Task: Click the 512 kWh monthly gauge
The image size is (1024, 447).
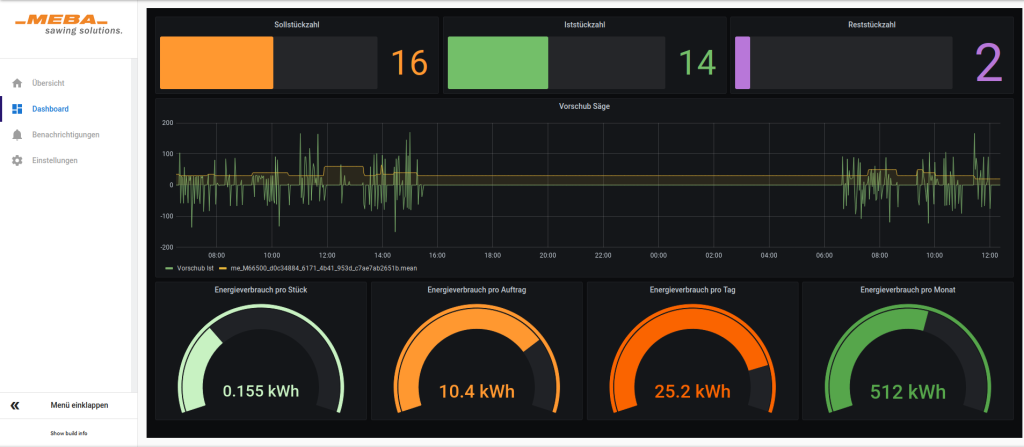Action: click(x=908, y=360)
